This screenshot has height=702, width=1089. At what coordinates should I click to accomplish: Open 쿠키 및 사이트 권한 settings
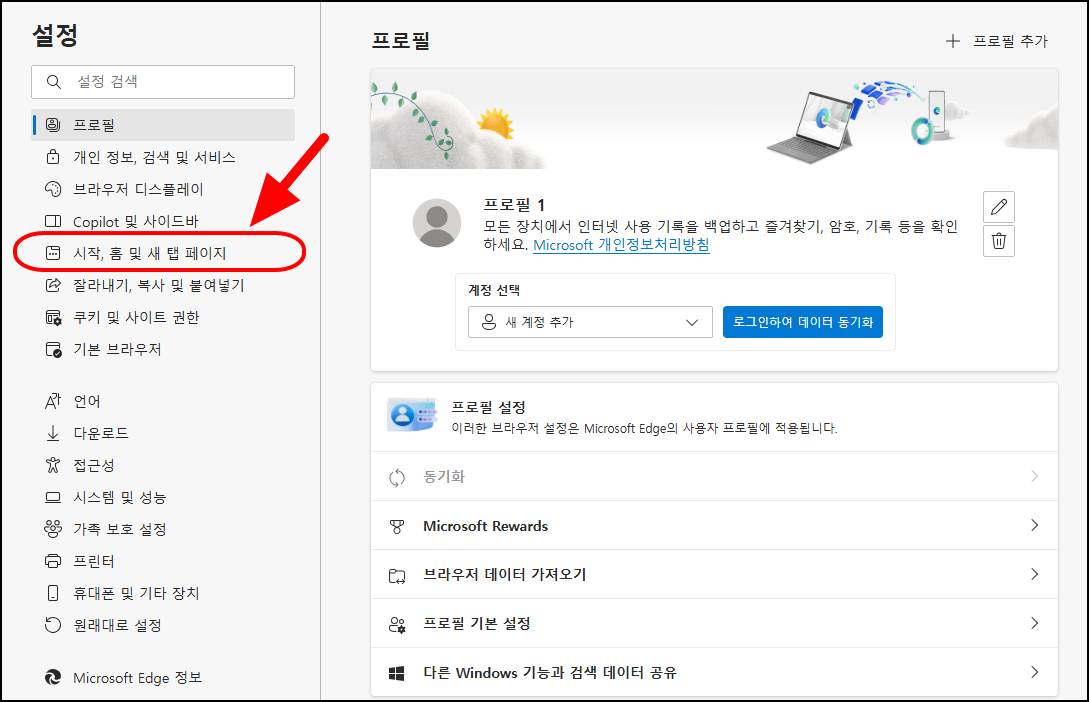point(163,317)
